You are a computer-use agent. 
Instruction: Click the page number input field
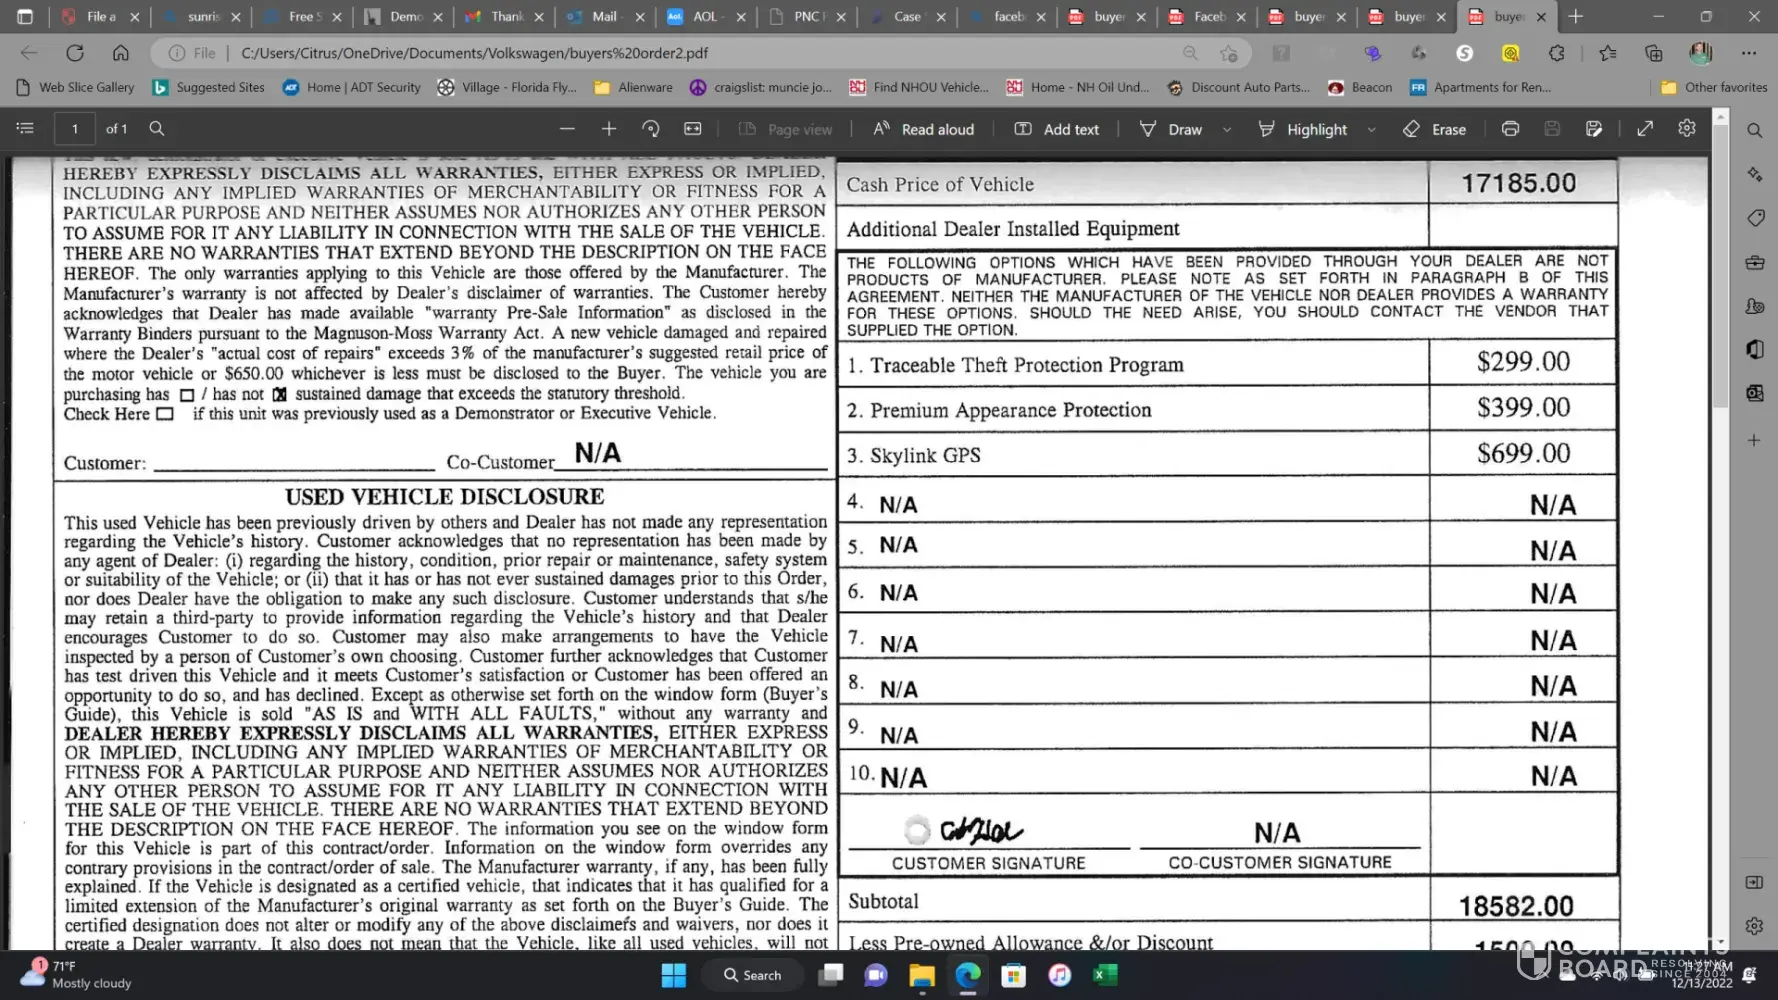tap(75, 129)
